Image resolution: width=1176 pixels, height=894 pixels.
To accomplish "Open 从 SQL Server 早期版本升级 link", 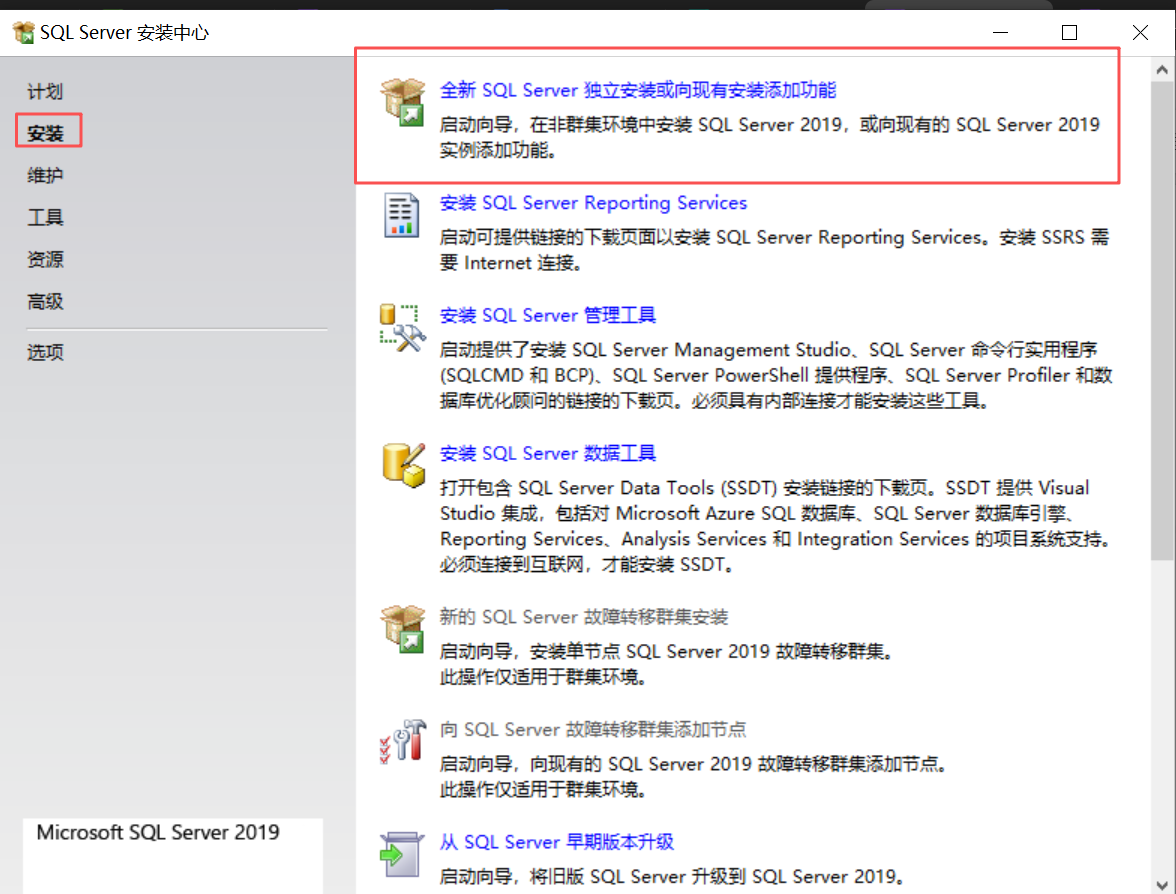I will 556,842.
